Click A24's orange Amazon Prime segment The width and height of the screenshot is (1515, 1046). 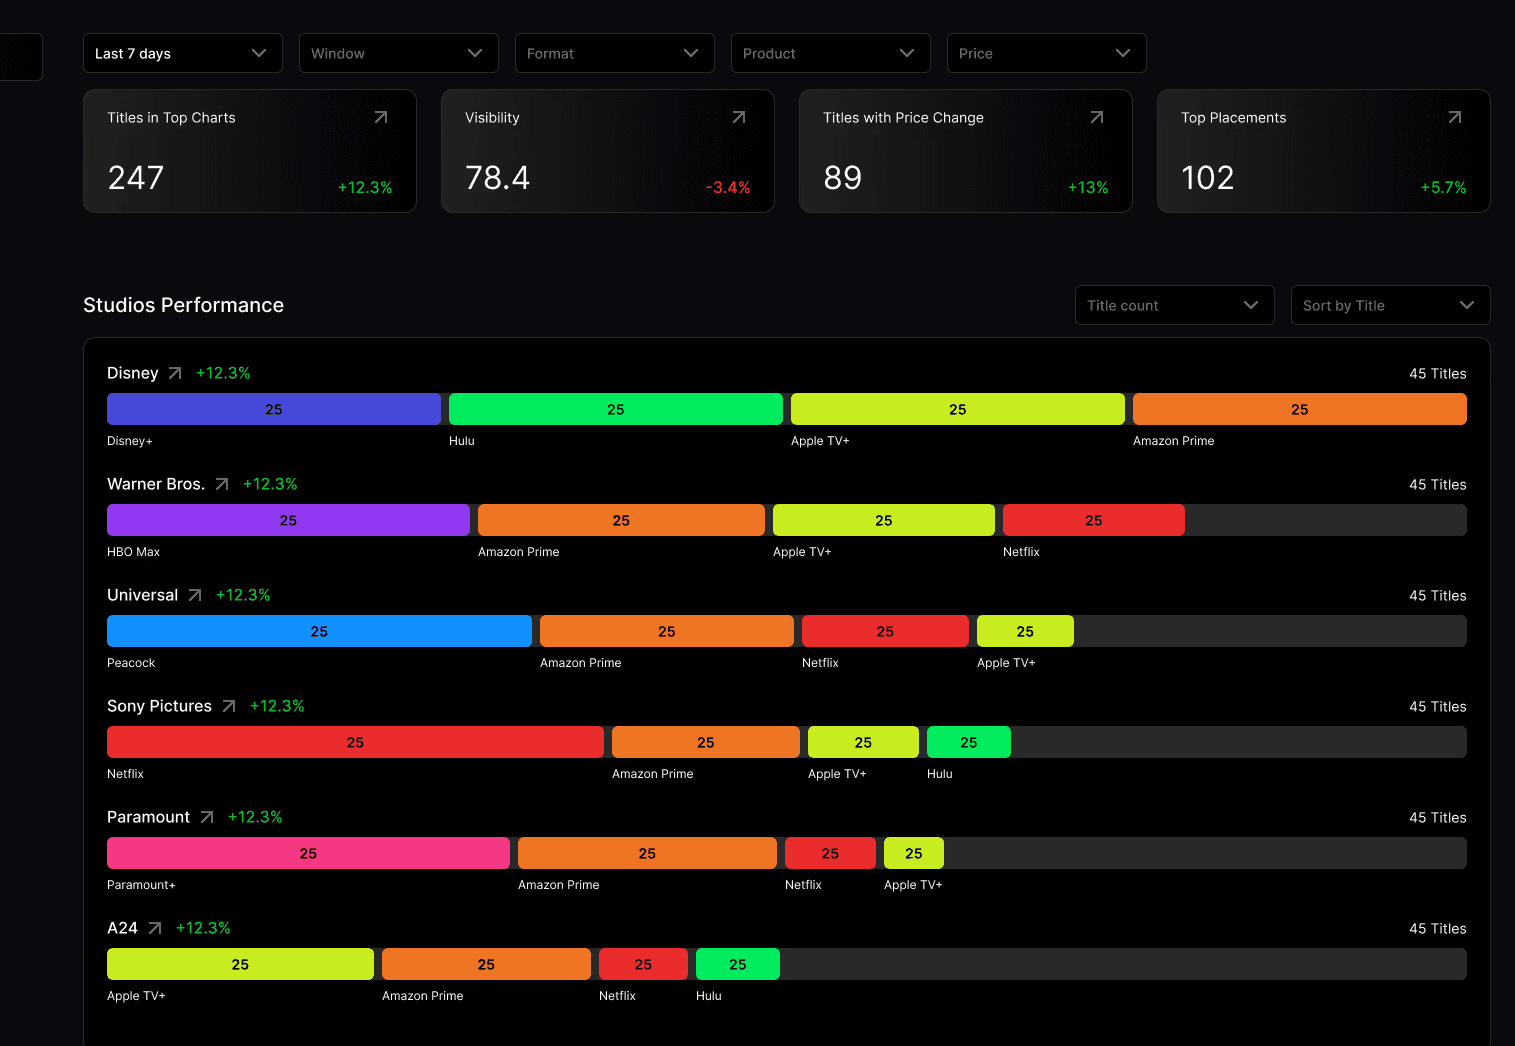coord(486,964)
